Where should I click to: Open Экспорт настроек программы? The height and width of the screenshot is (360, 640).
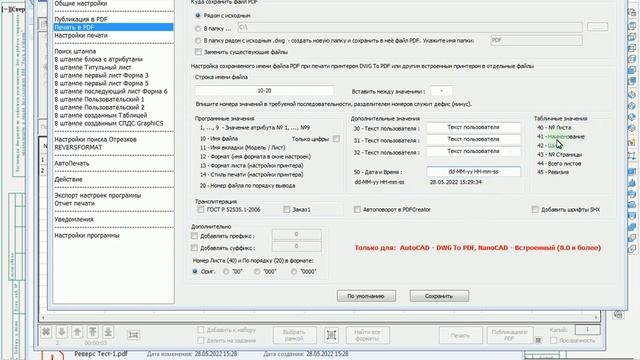(98, 195)
